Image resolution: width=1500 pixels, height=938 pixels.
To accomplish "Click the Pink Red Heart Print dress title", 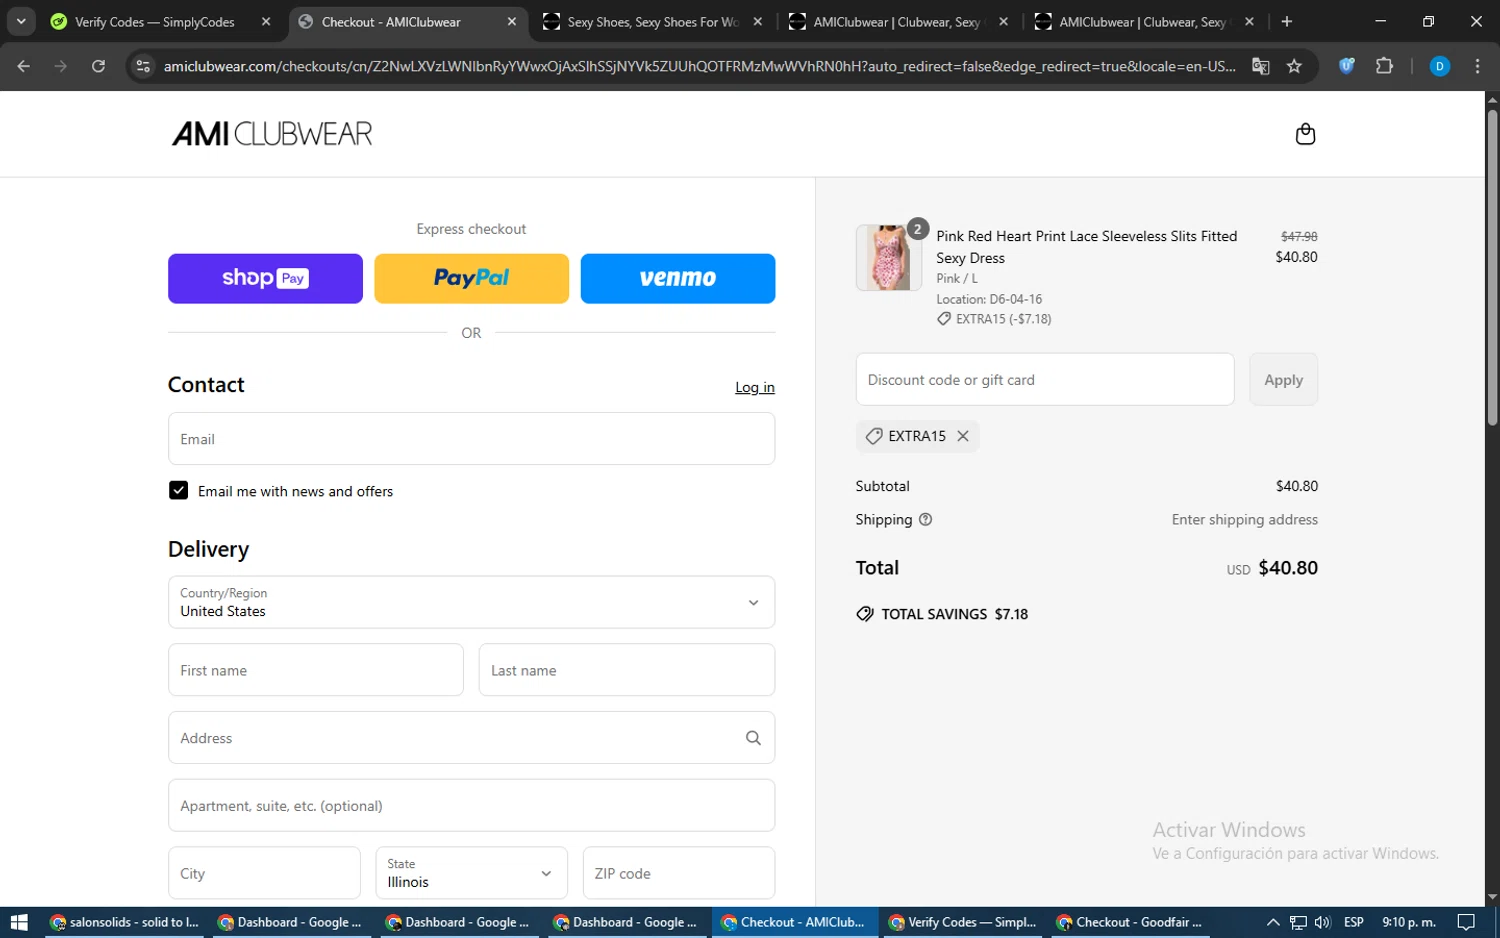I will point(1086,247).
